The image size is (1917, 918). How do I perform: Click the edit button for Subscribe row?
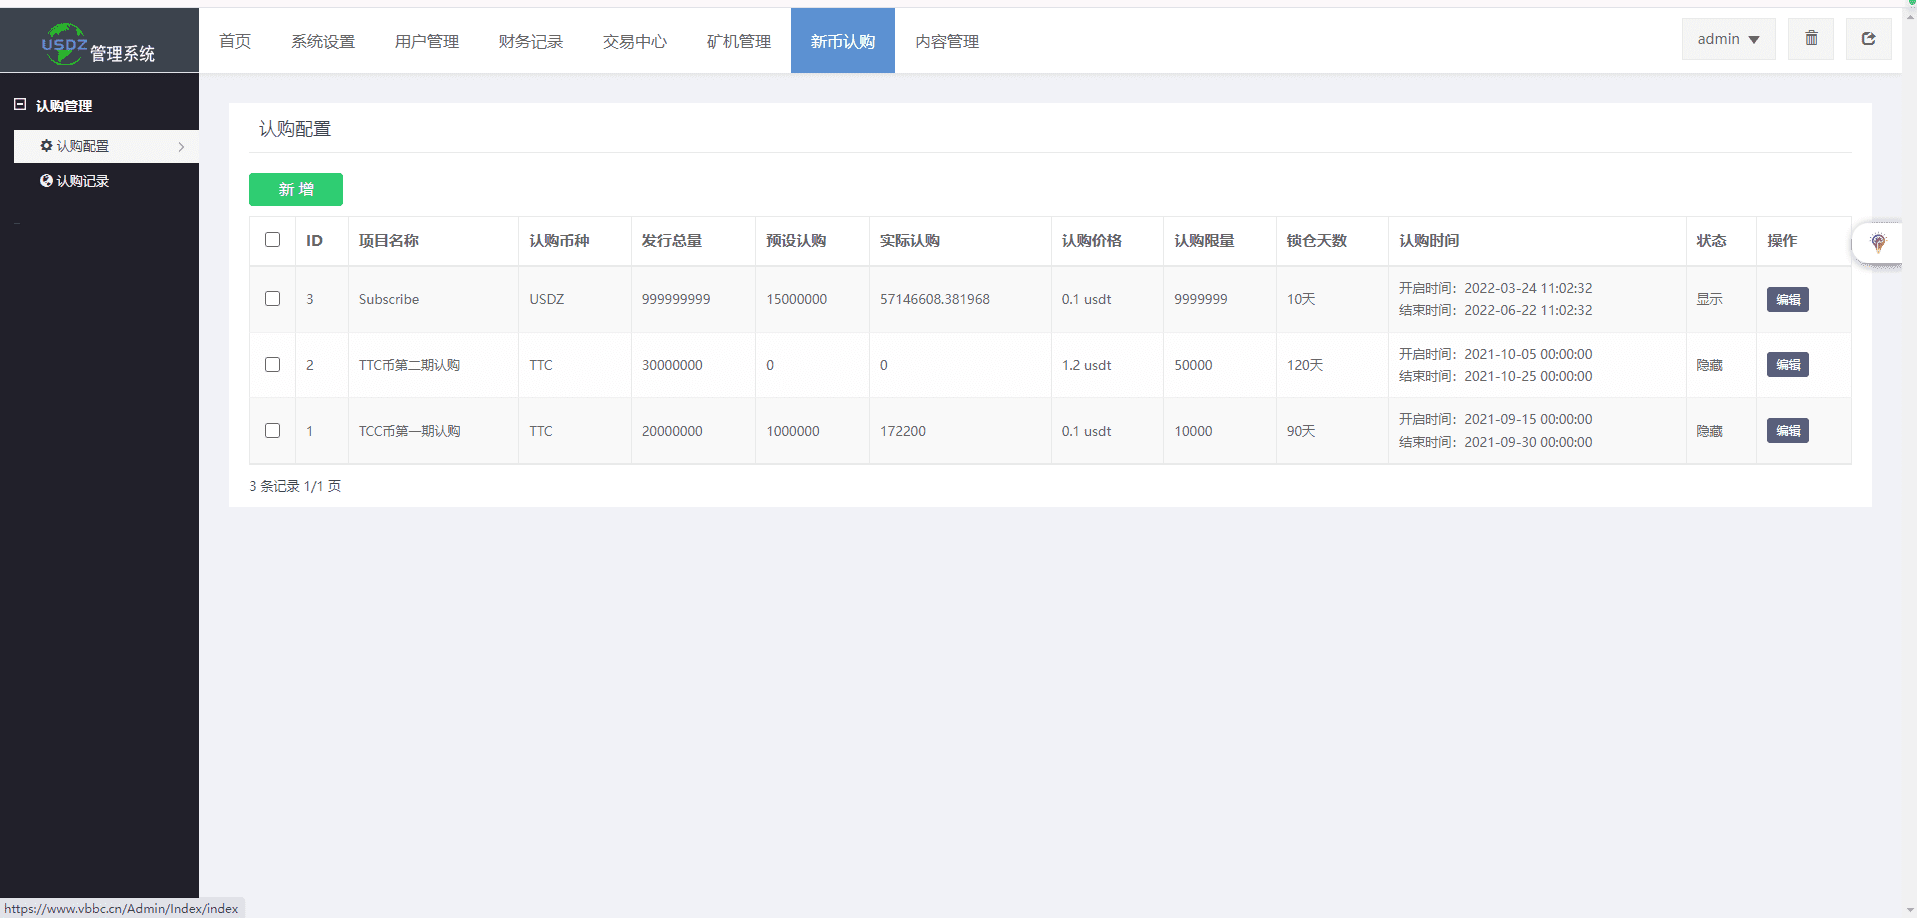click(x=1787, y=299)
